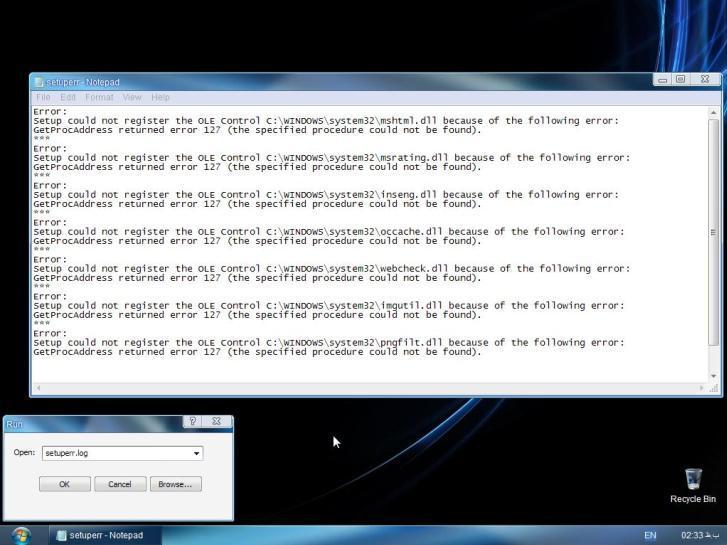Click the vertical scrollbar up arrow in Notepad
Screen dimensions: 727x545
(x=714, y=112)
